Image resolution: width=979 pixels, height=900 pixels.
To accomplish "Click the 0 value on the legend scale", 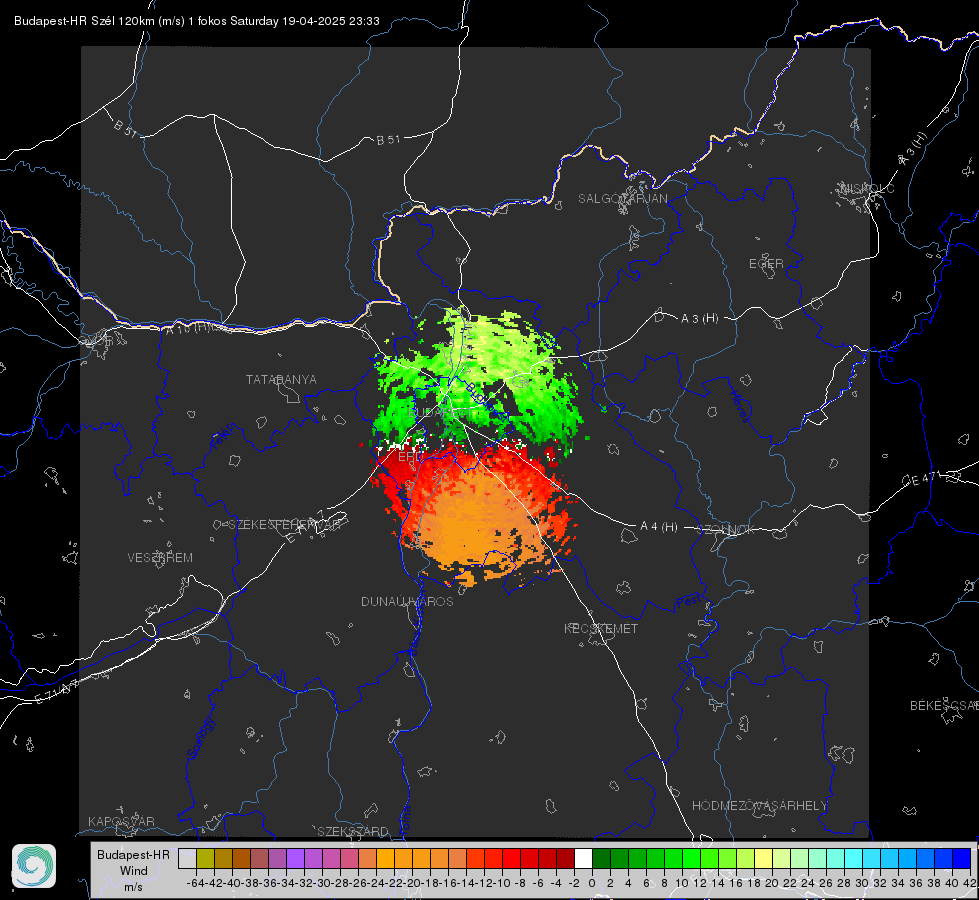I will tap(592, 883).
